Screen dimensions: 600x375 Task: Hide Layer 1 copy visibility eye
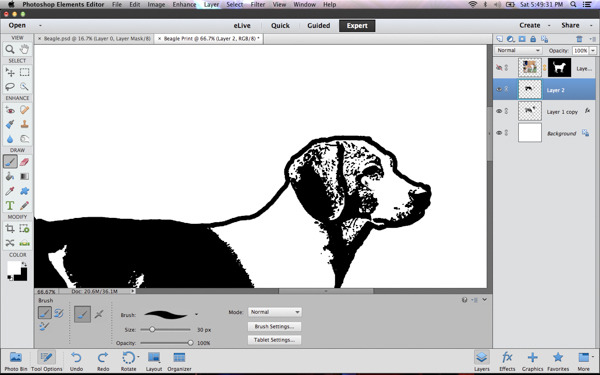point(499,111)
